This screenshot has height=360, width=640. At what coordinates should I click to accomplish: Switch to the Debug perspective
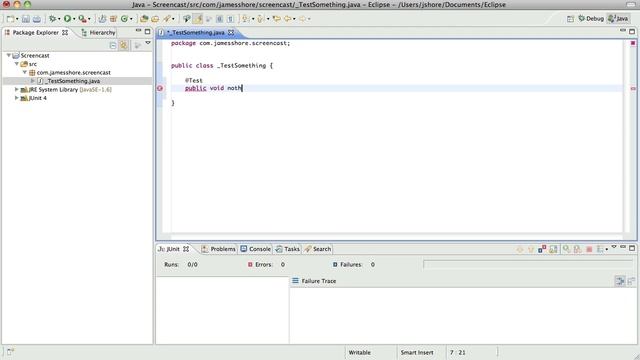(591, 19)
